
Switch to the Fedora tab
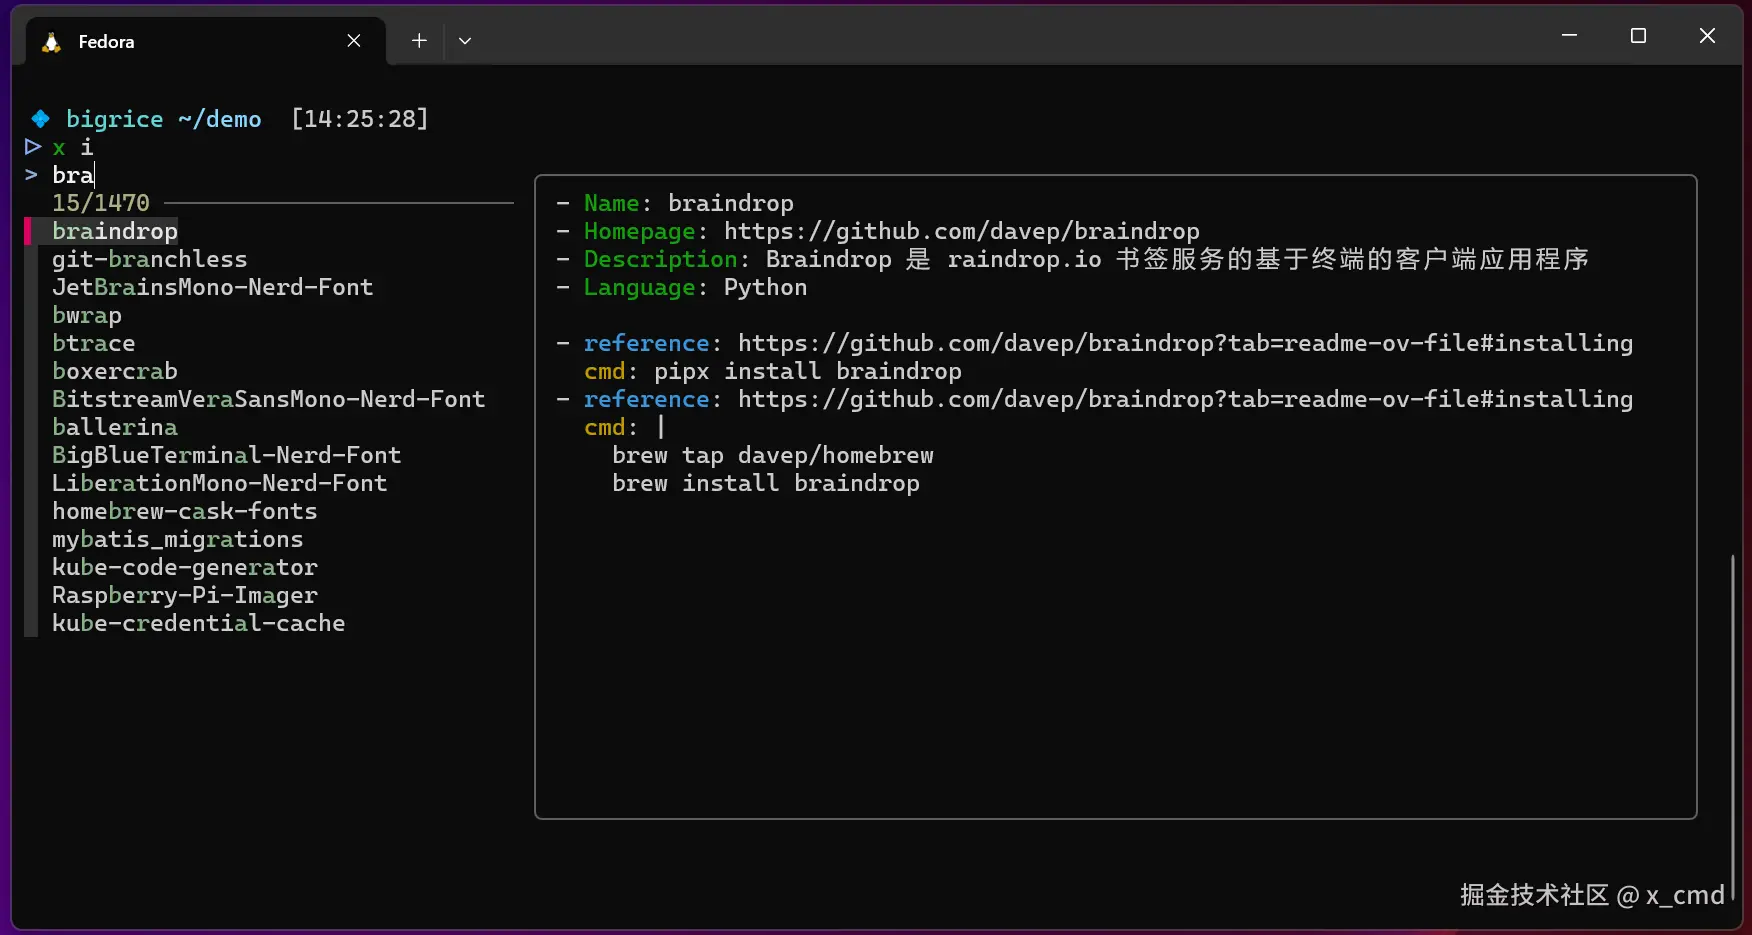[180, 42]
